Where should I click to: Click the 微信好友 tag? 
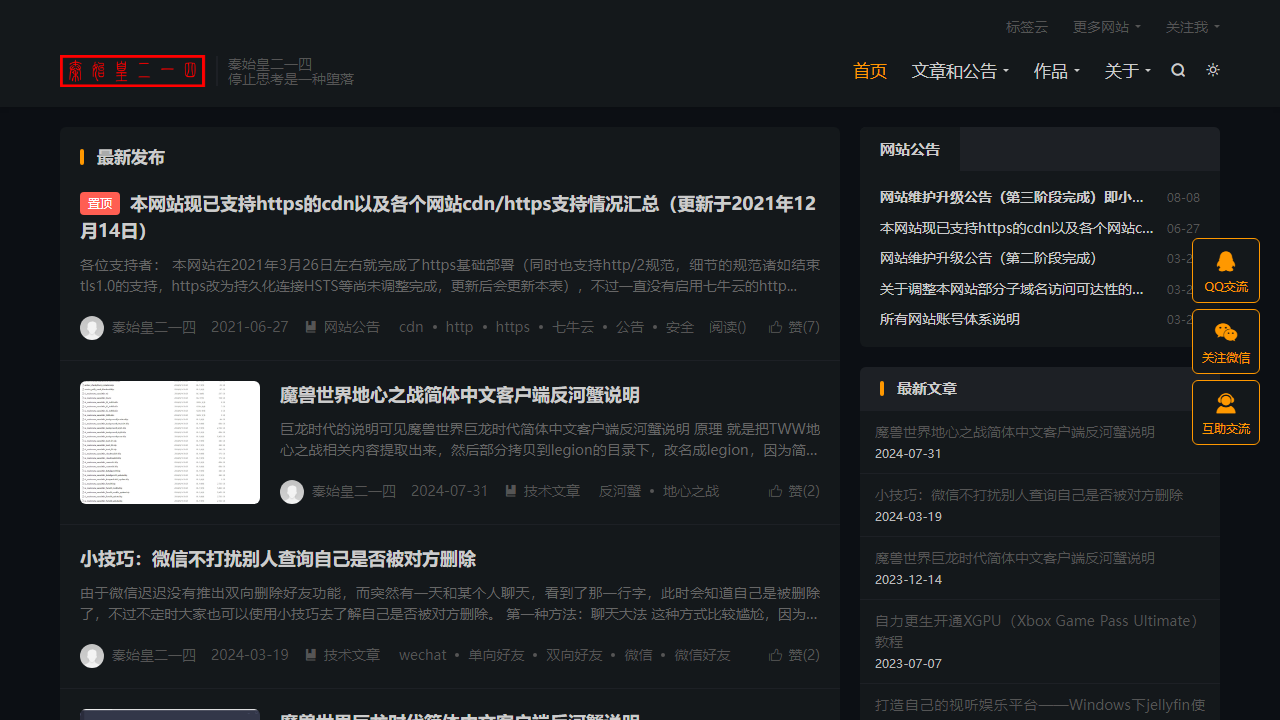[703, 655]
